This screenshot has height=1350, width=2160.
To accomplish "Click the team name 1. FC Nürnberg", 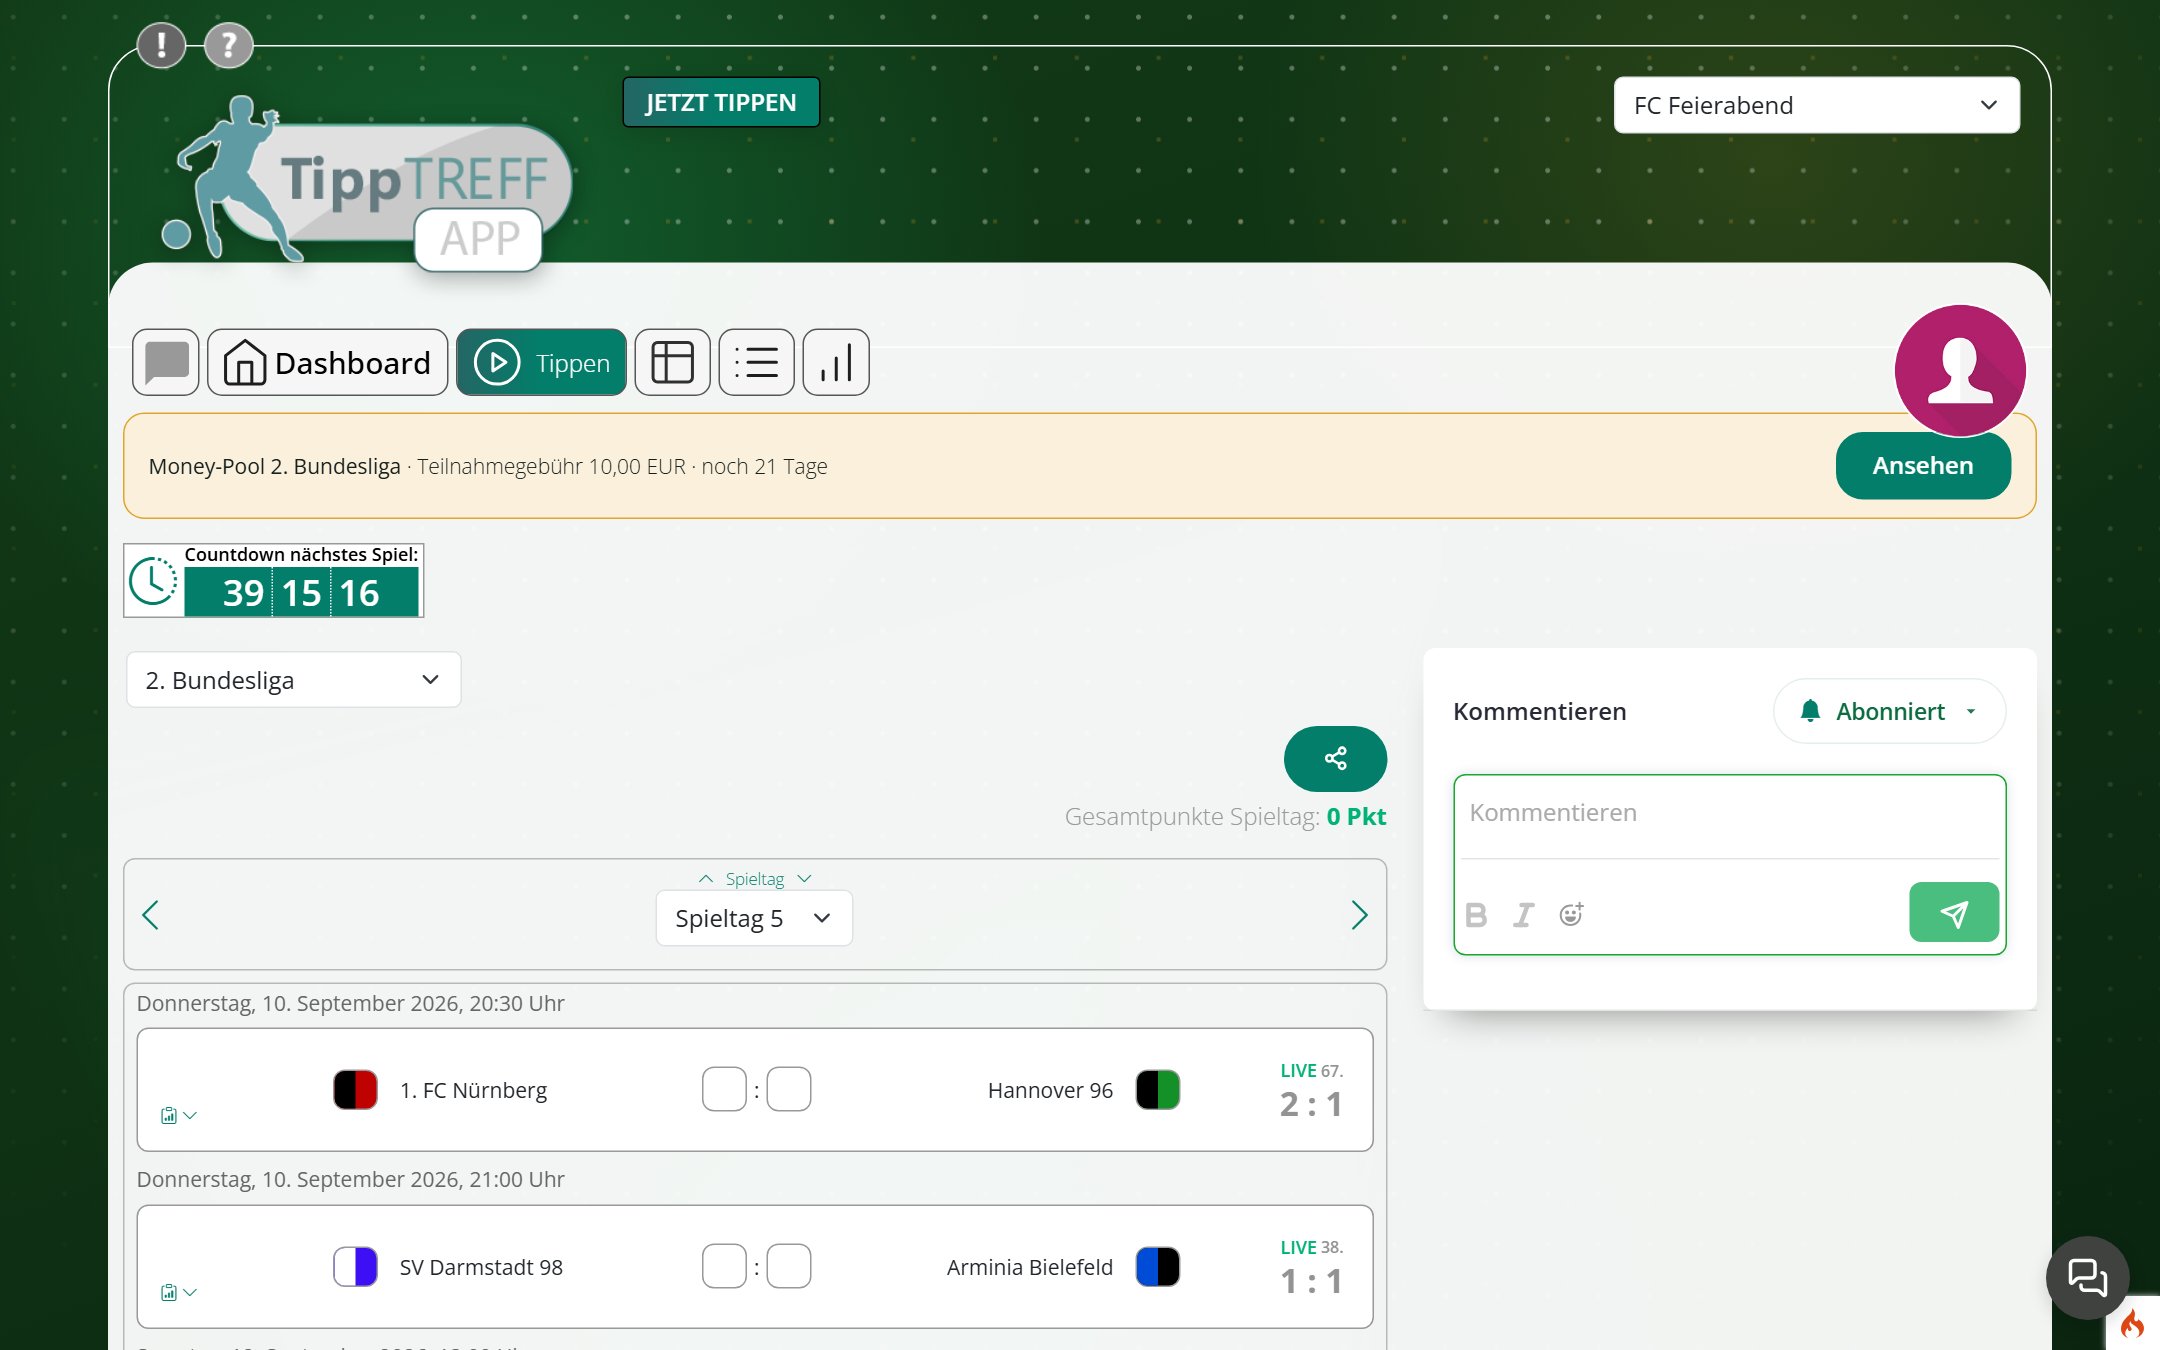I will pos(473,1090).
